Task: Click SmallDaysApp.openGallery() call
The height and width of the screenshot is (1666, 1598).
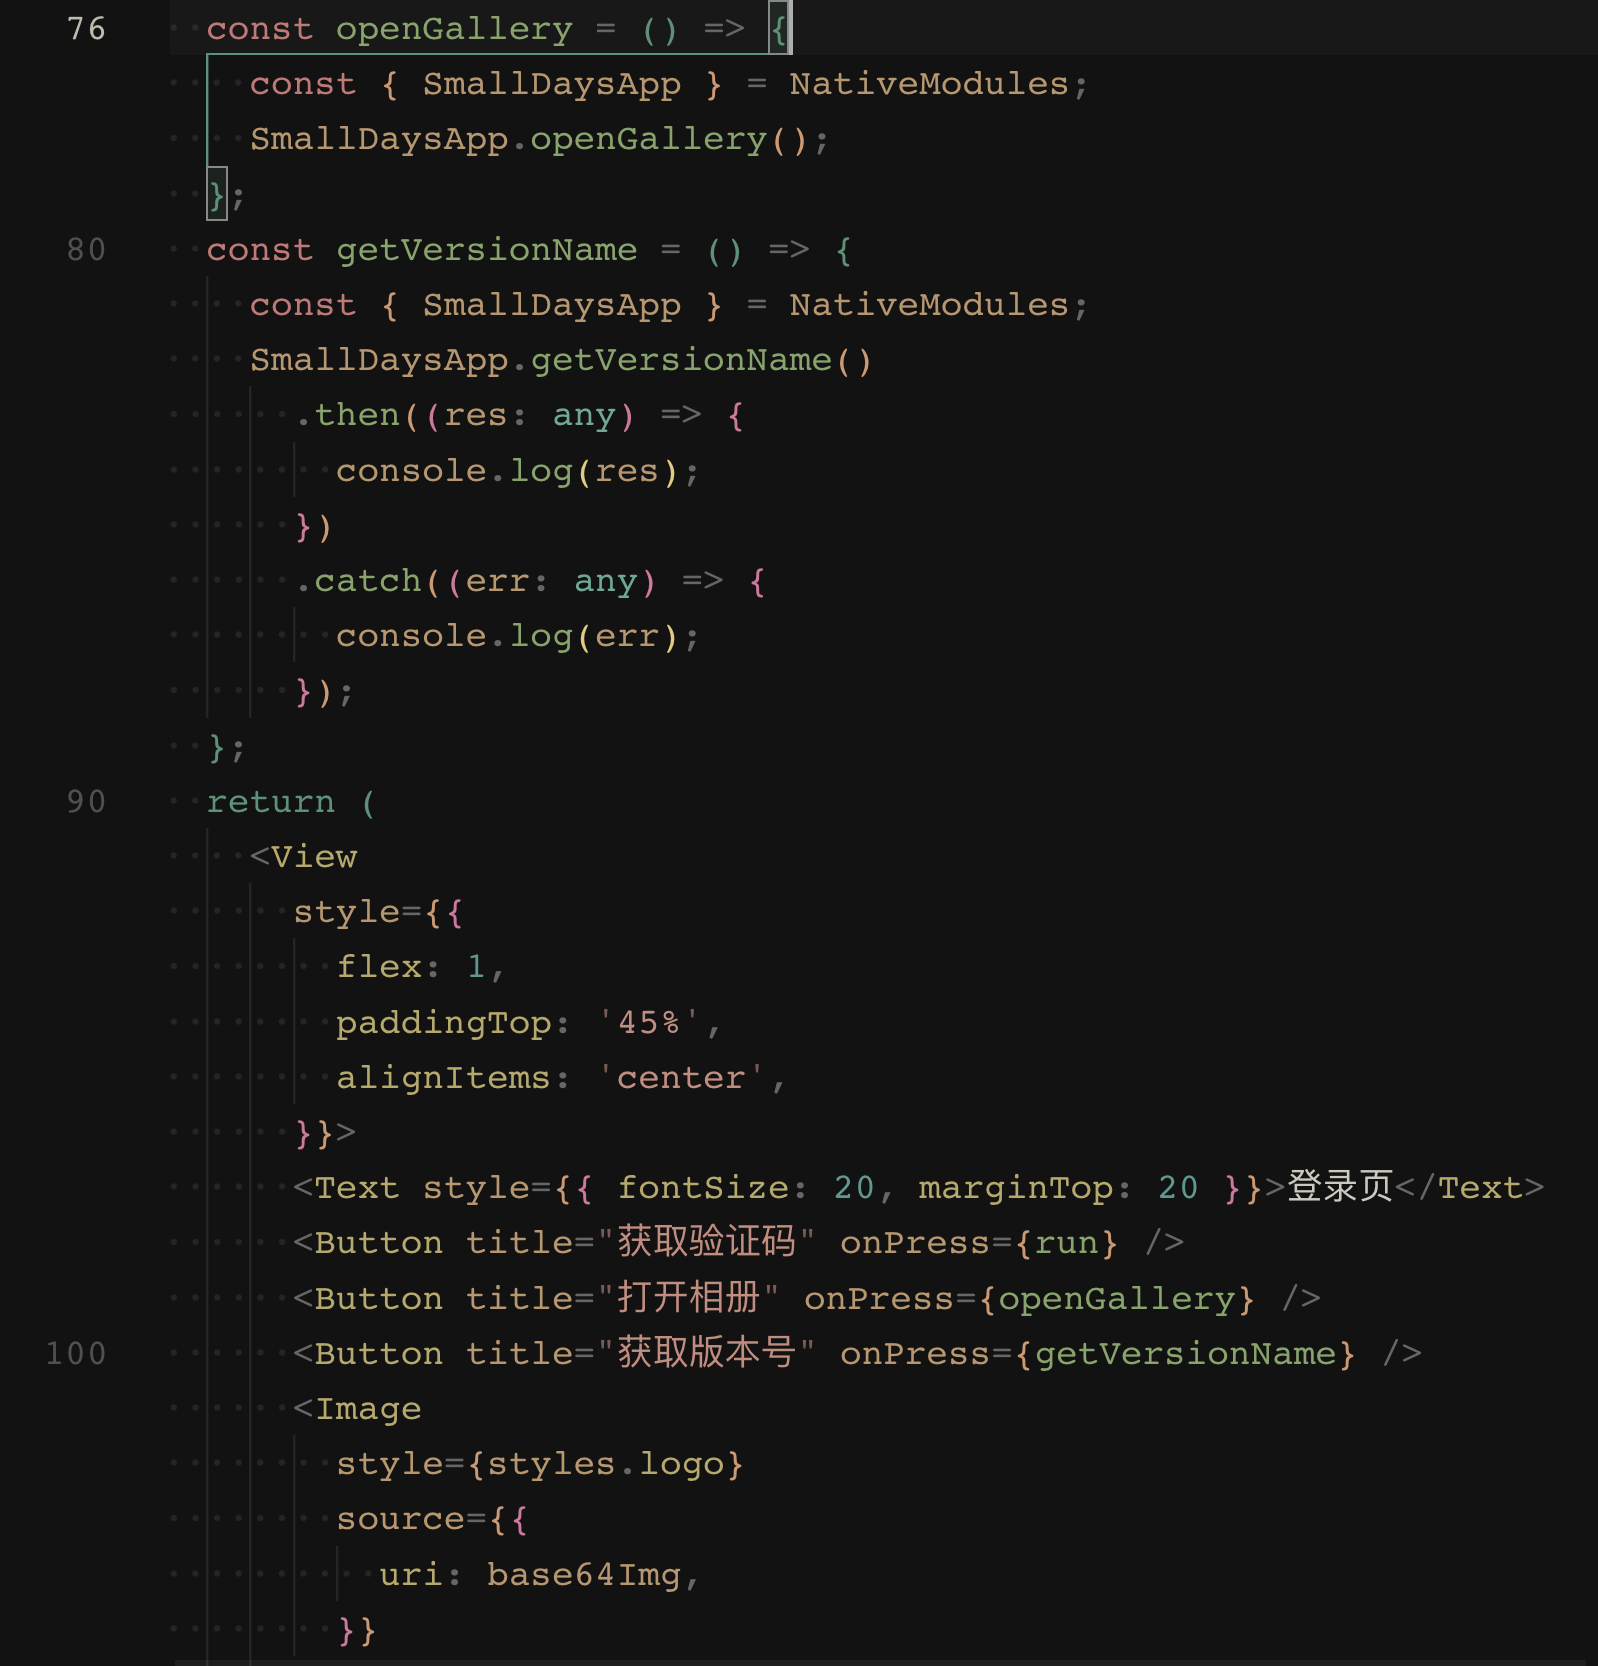Action: click(x=540, y=140)
